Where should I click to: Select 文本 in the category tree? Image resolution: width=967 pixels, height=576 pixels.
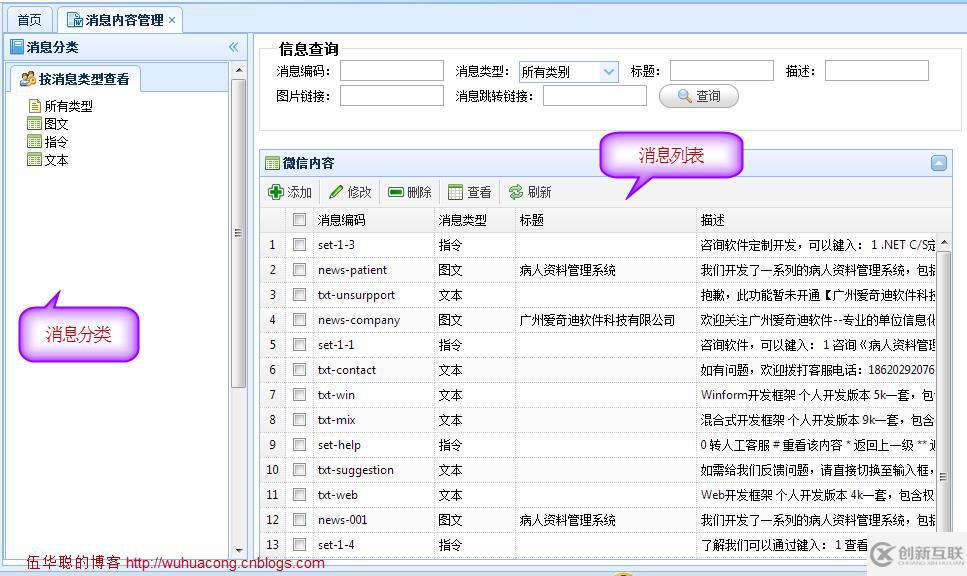pos(56,160)
